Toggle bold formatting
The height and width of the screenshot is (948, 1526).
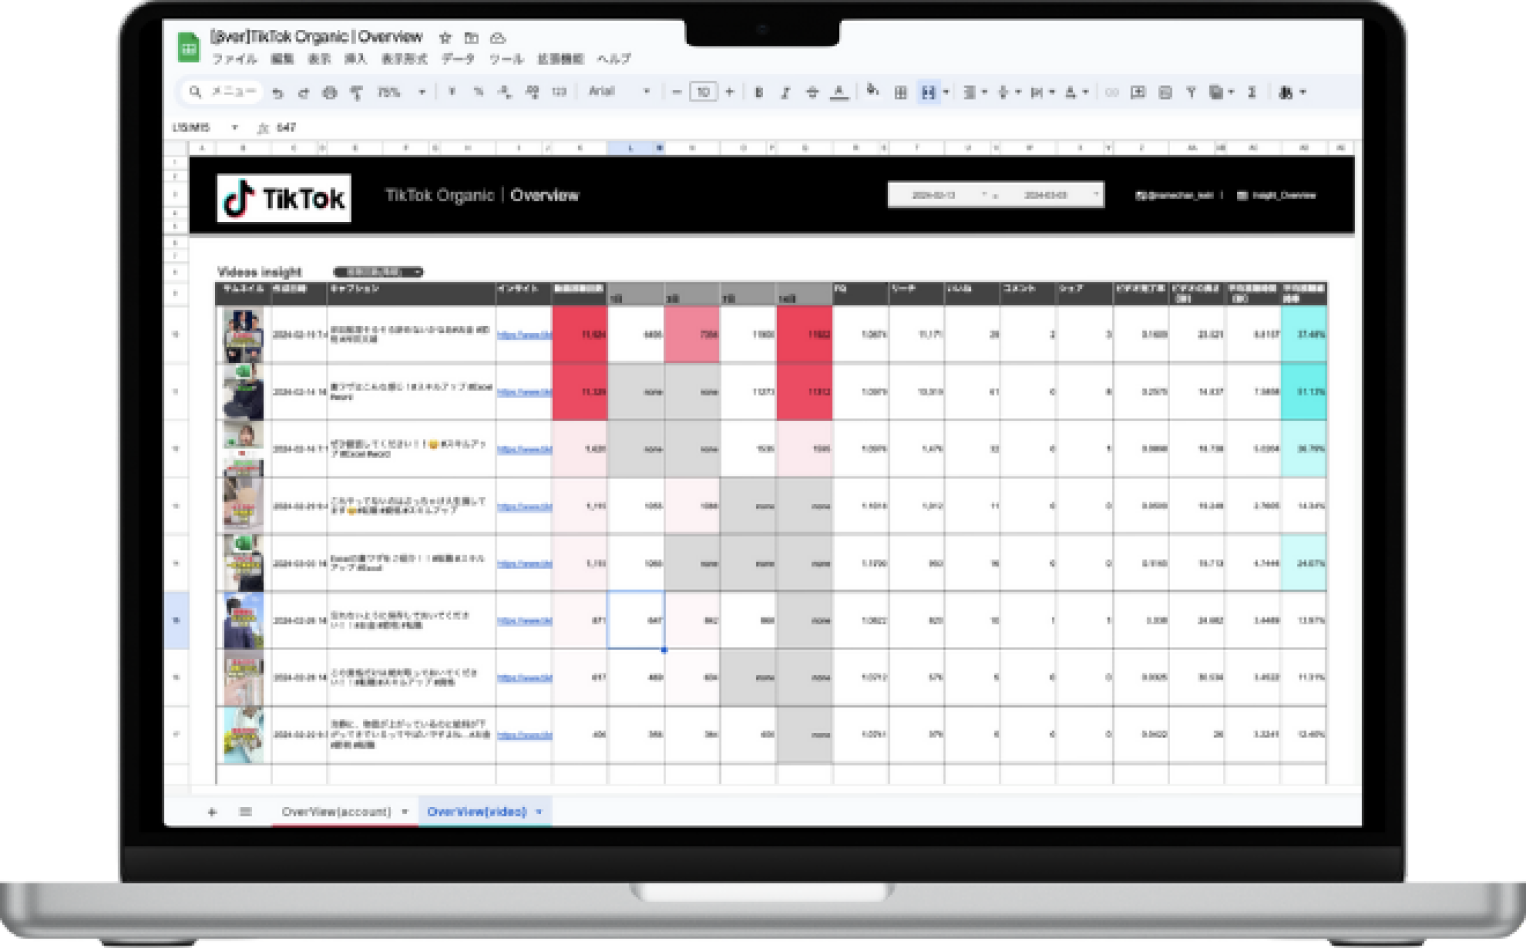759,92
